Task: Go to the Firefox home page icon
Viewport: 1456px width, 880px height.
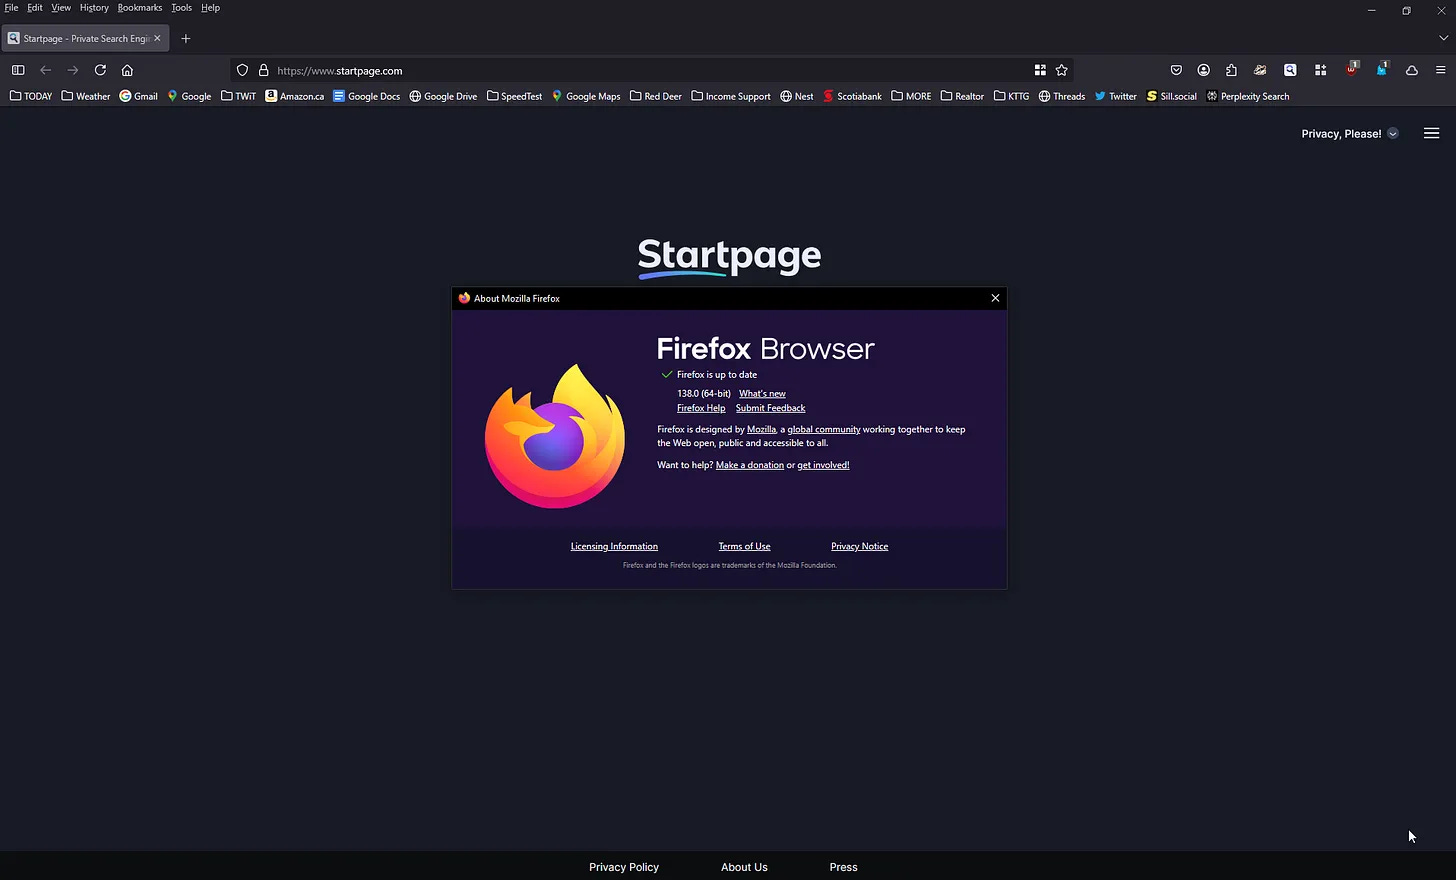Action: [x=127, y=70]
